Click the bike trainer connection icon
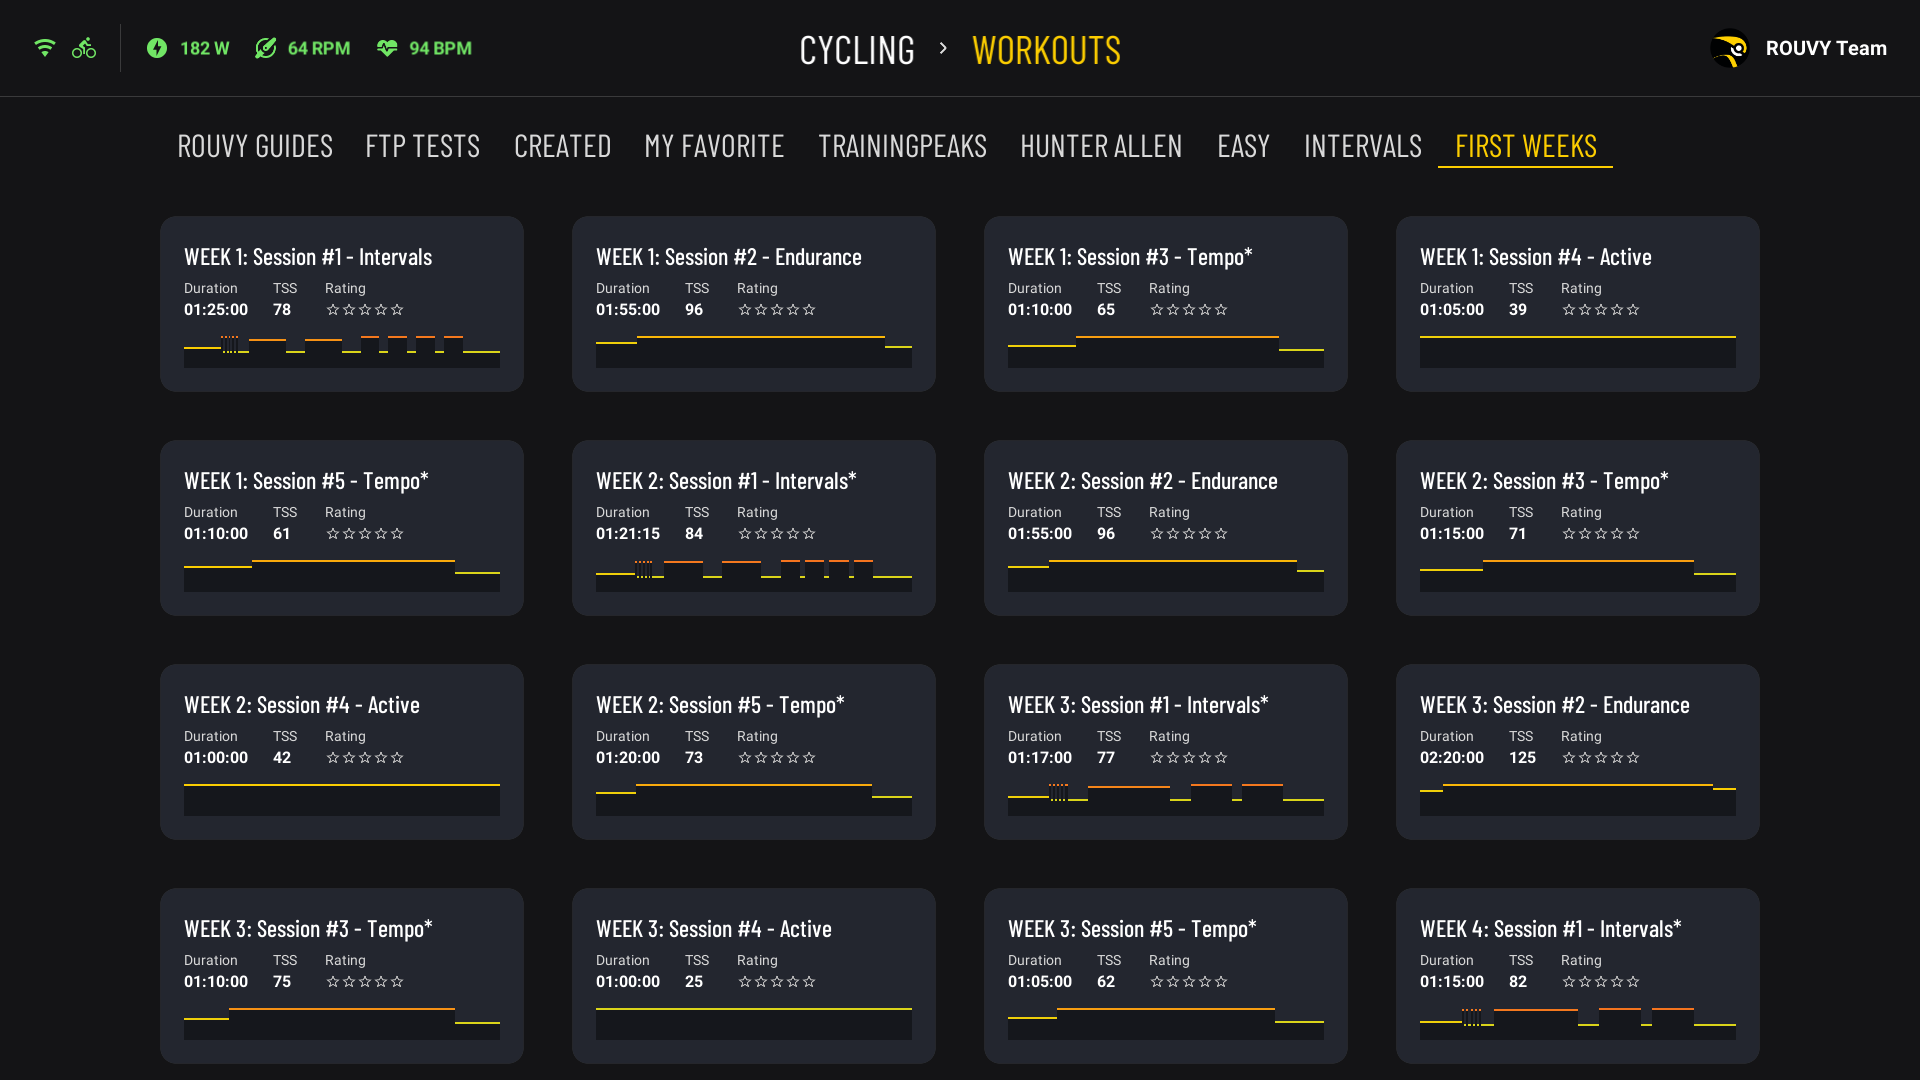 tap(84, 48)
